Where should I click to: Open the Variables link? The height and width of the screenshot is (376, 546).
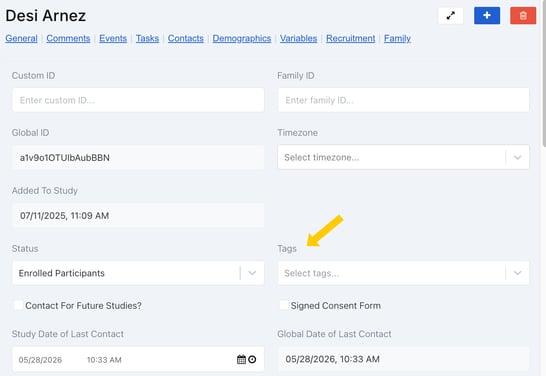[298, 38]
